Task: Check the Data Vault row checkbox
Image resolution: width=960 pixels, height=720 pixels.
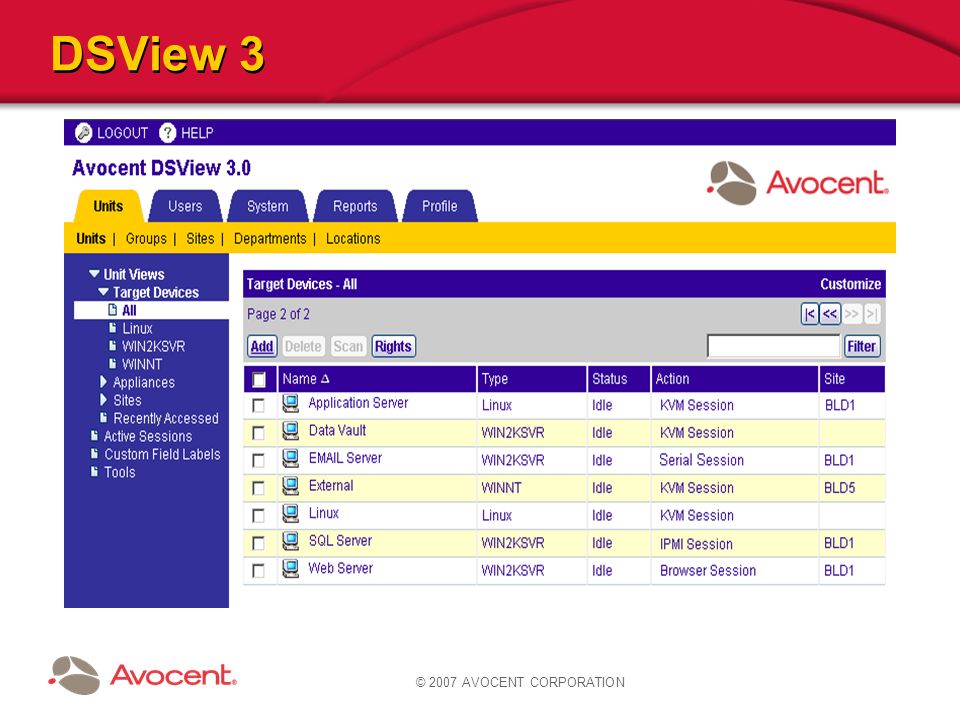Action: tap(258, 433)
